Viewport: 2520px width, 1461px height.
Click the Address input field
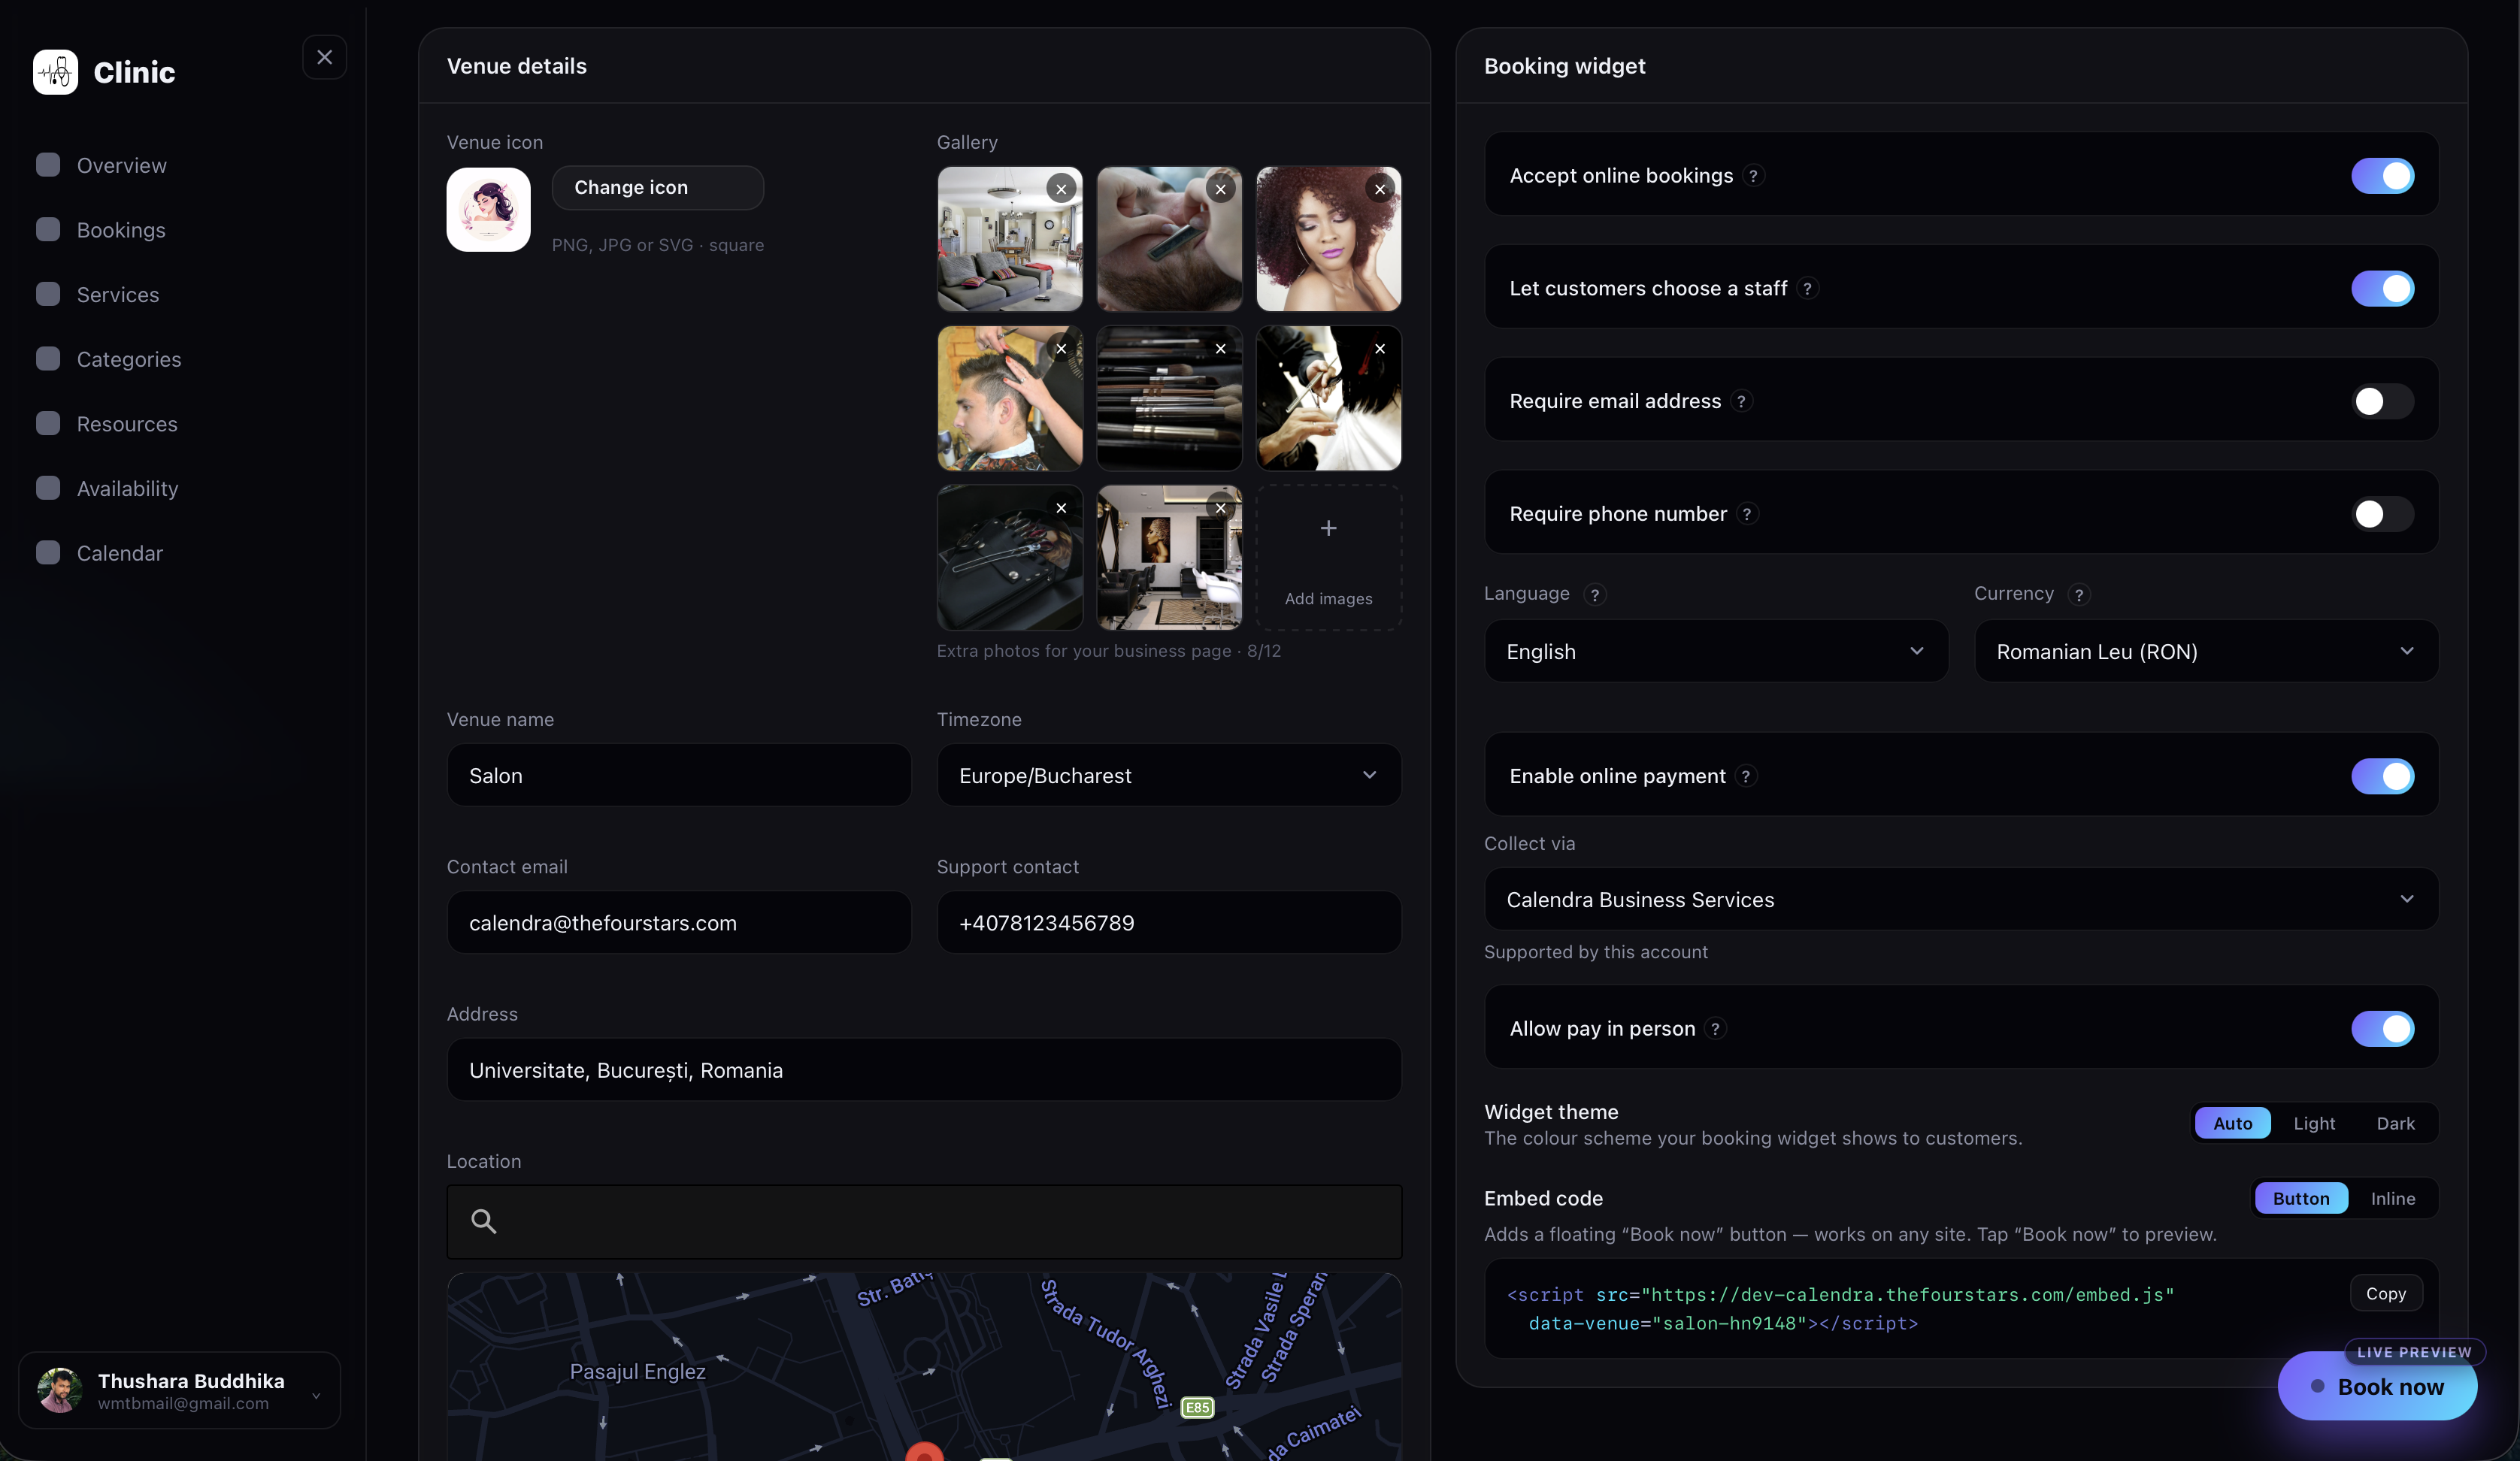pos(924,1070)
